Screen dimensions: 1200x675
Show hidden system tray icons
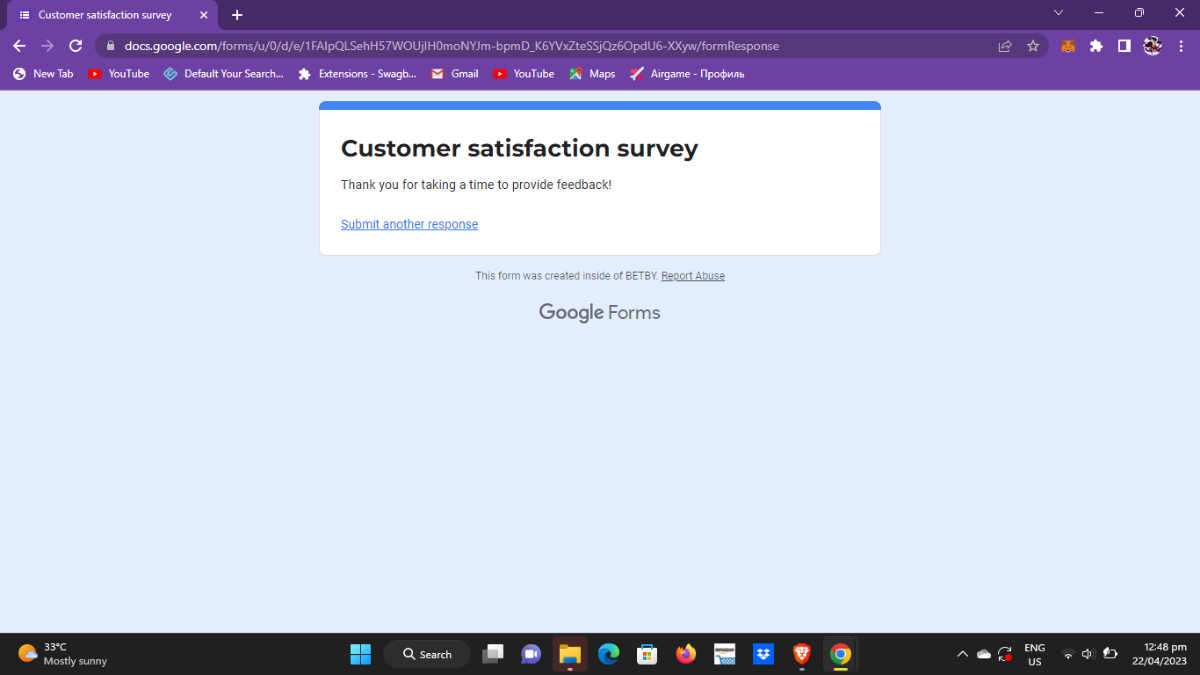click(962, 654)
